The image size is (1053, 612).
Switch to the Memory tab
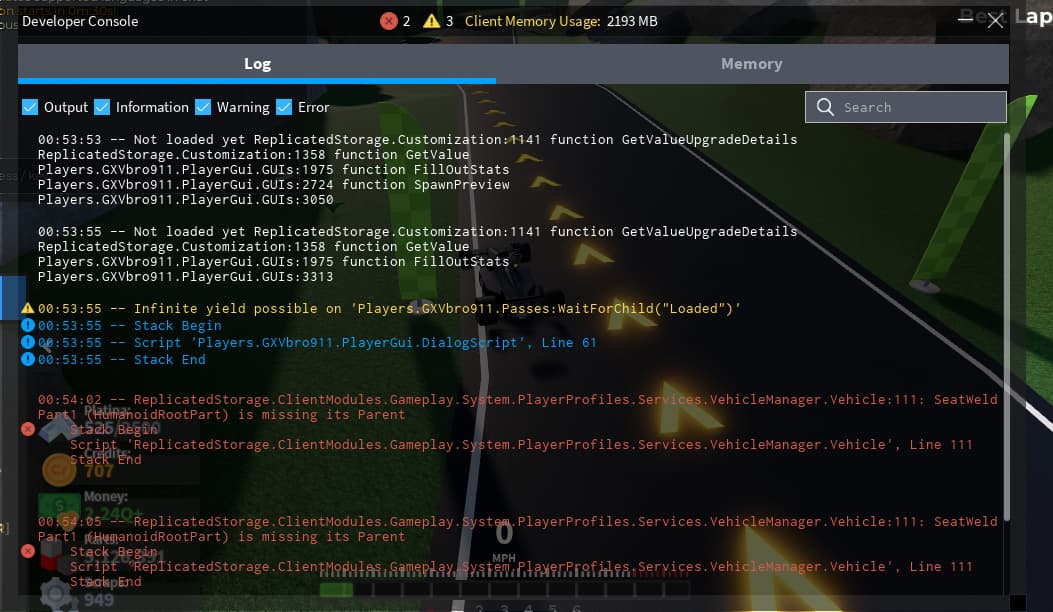point(751,64)
